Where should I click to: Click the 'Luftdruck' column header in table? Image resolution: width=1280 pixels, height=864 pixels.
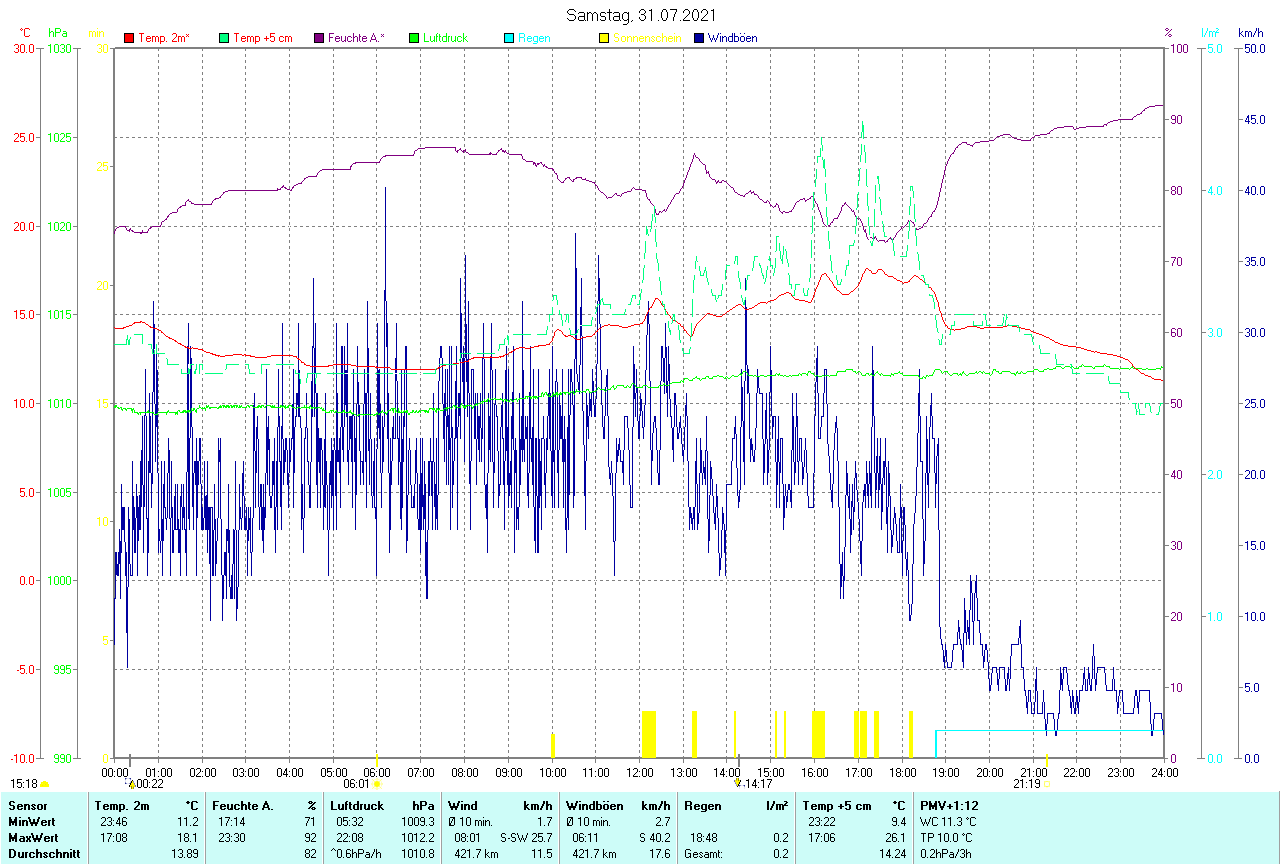[x=358, y=806]
